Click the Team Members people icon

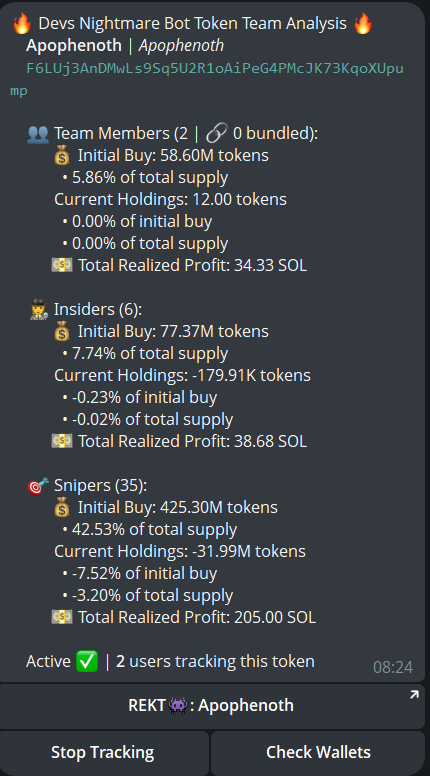point(38,134)
